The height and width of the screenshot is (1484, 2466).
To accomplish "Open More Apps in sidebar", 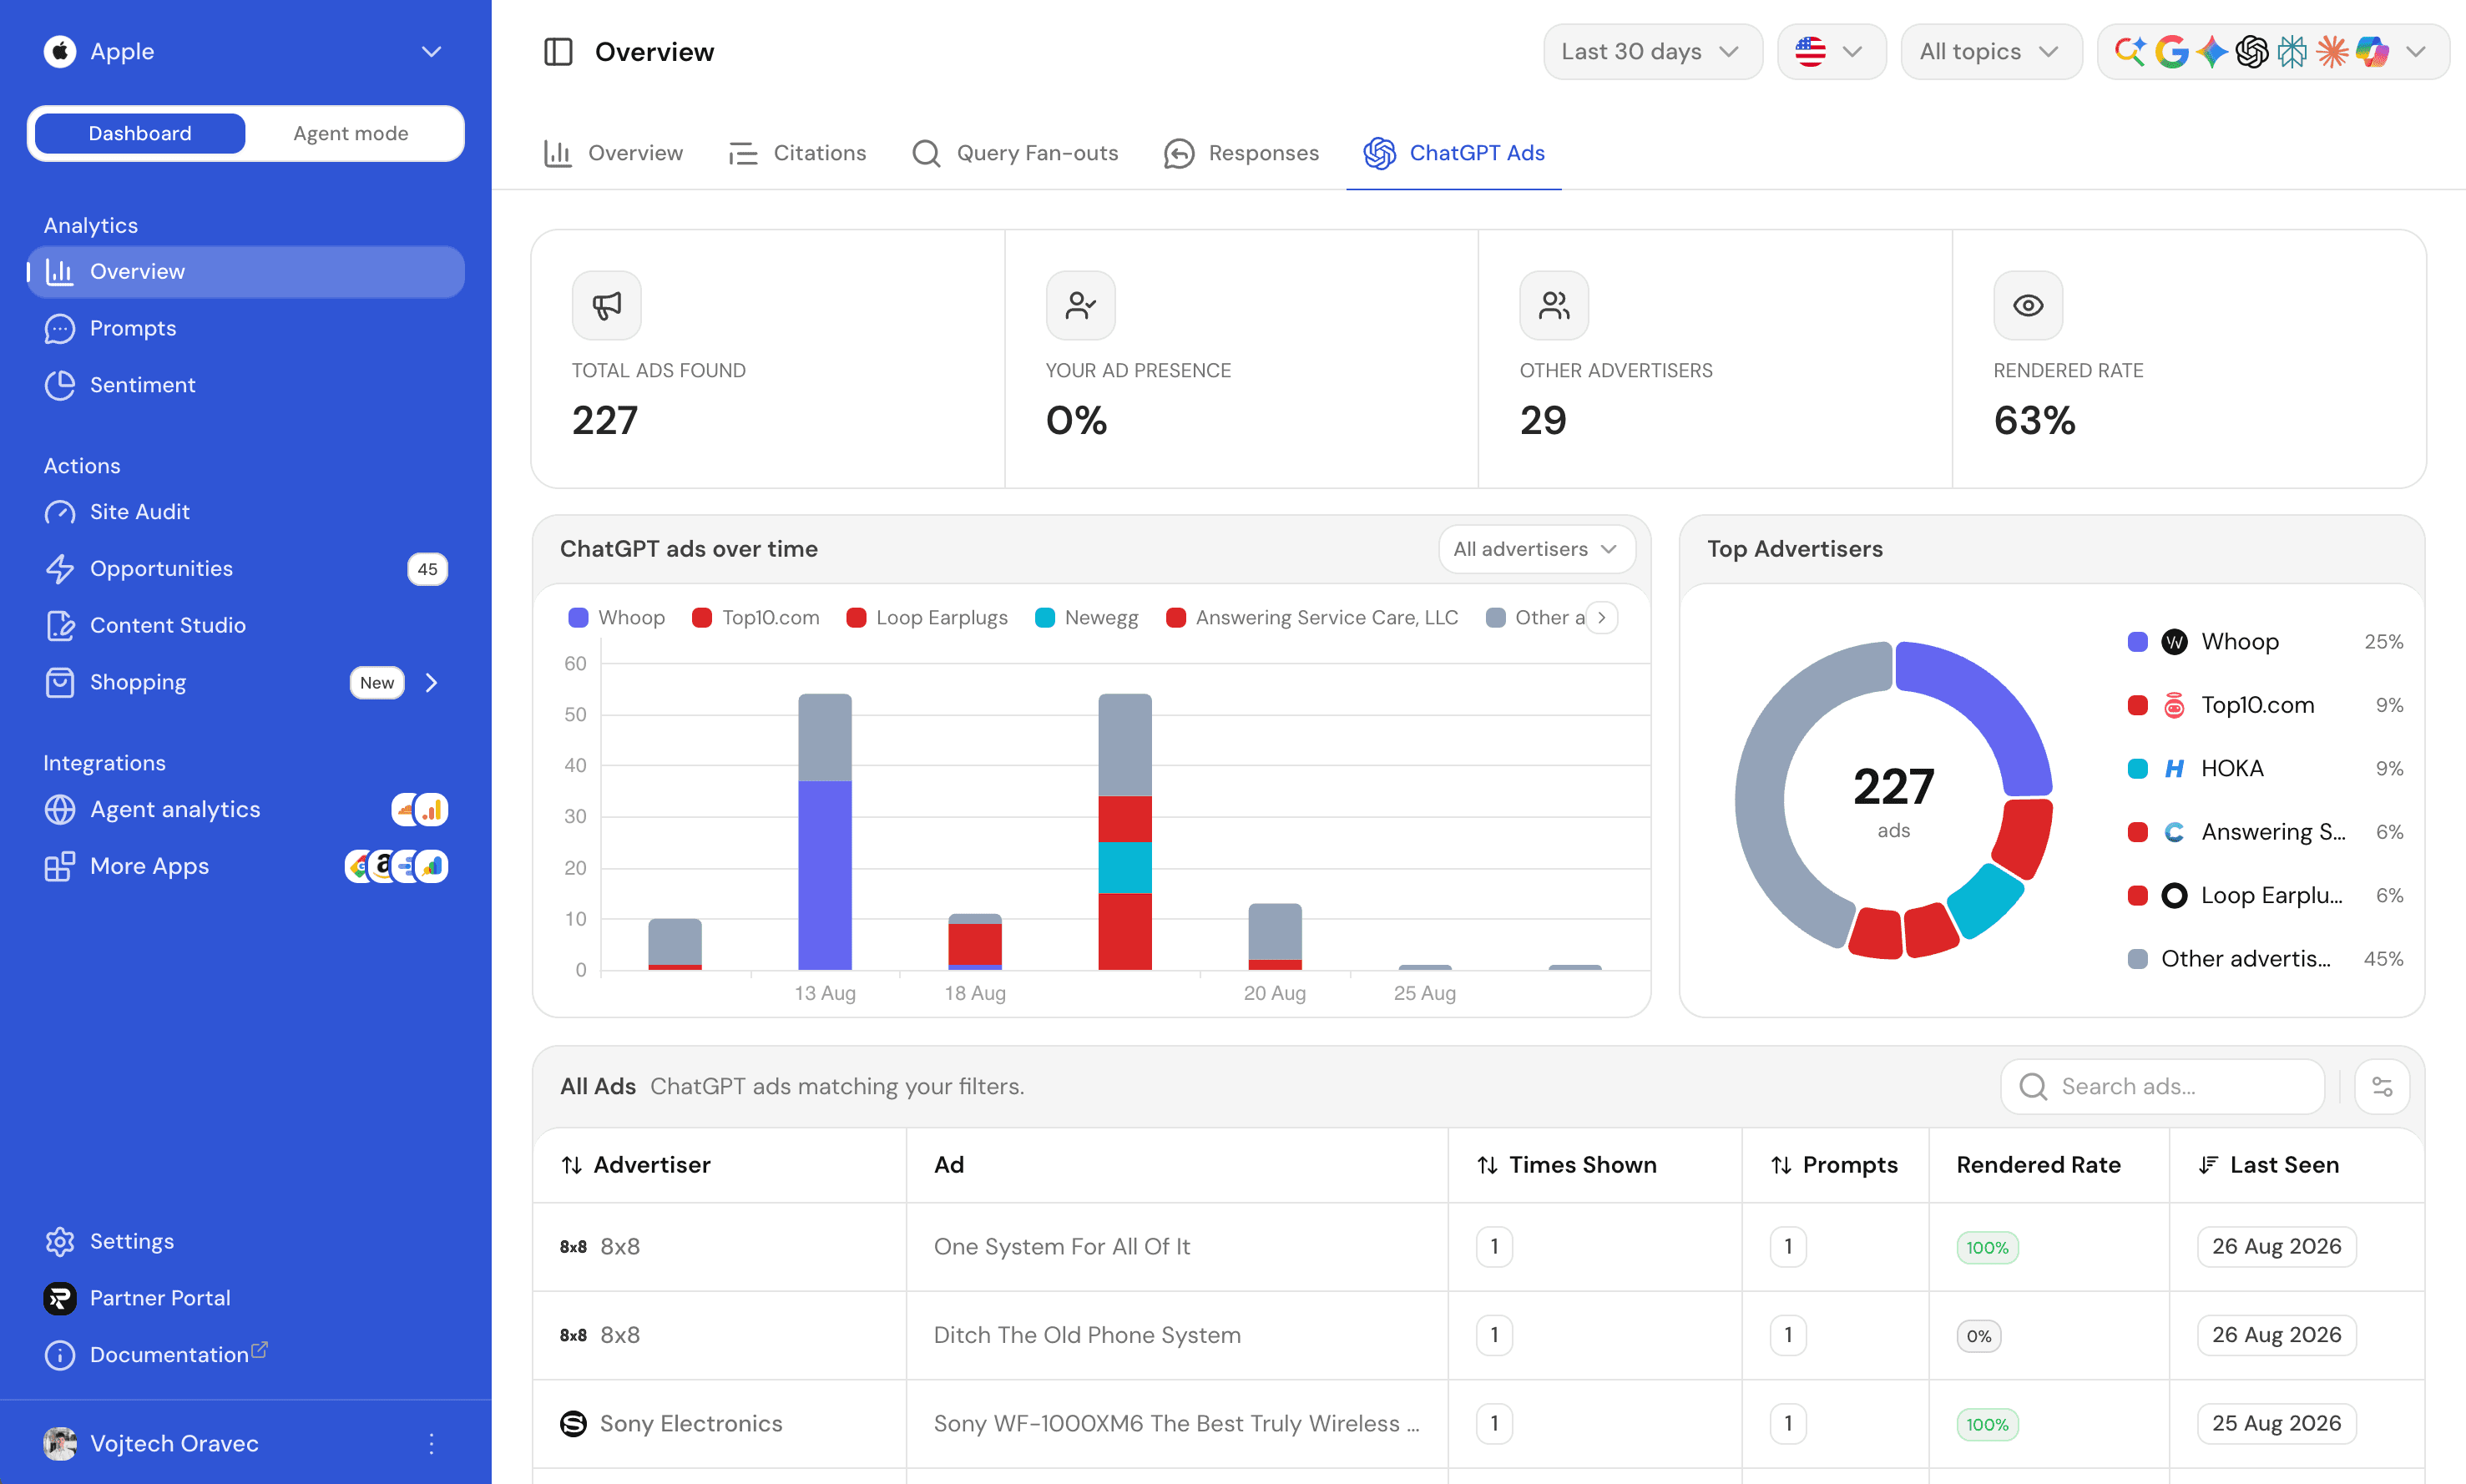I will pyautogui.click(x=149, y=866).
